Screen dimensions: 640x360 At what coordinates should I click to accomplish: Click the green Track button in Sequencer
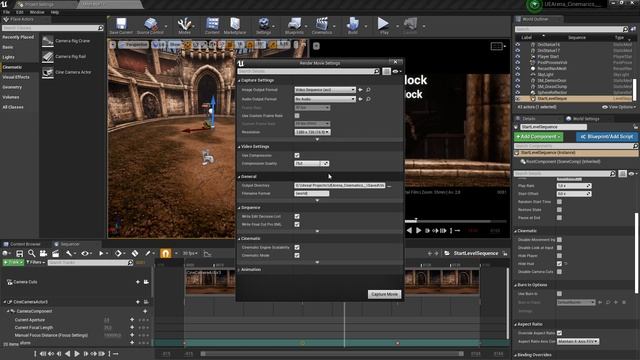13,262
